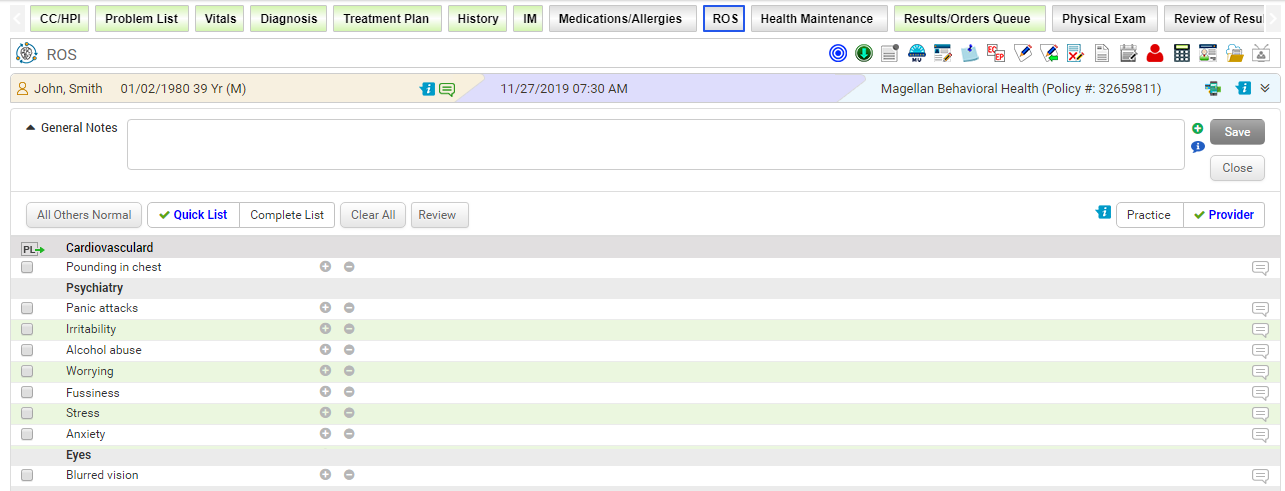Enable the Blurred vision checkbox
Screen dimensions: 1285x491
click(x=27, y=476)
